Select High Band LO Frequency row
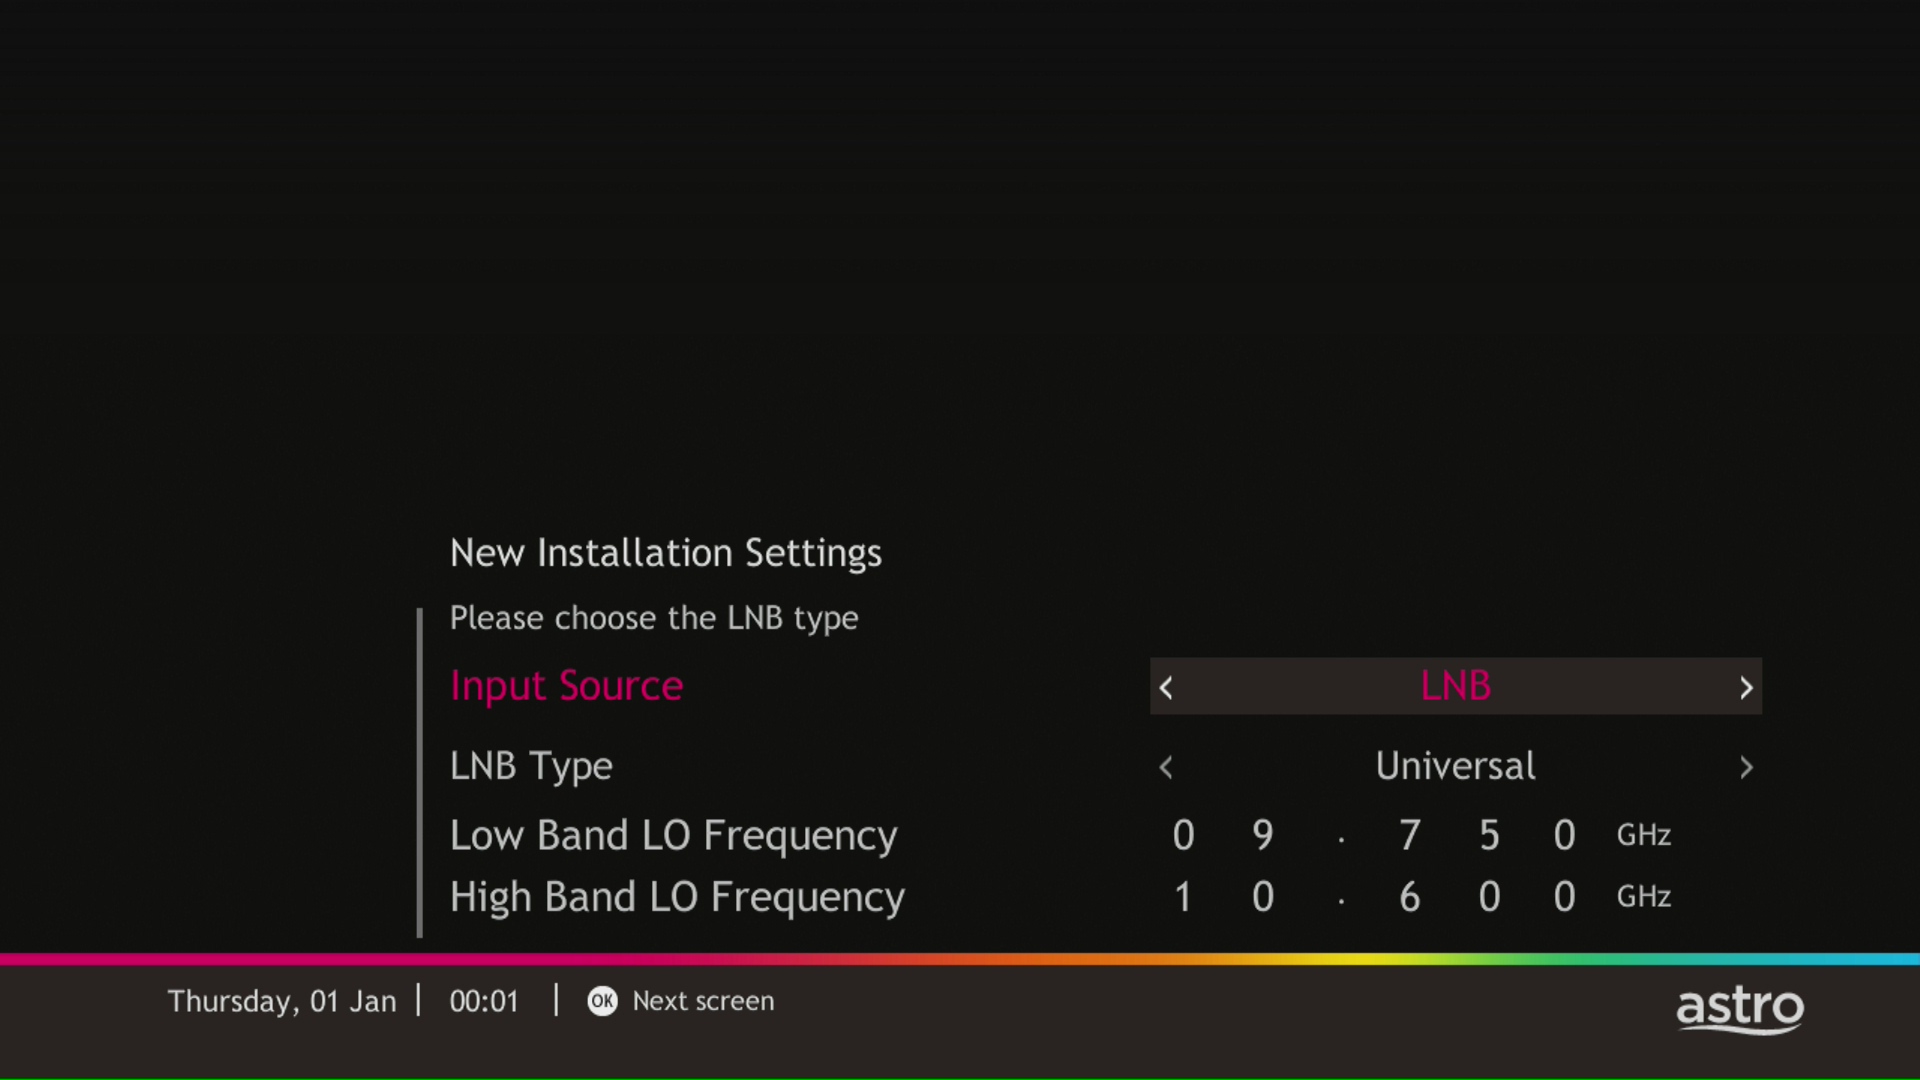This screenshot has width=1920, height=1080. click(677, 897)
